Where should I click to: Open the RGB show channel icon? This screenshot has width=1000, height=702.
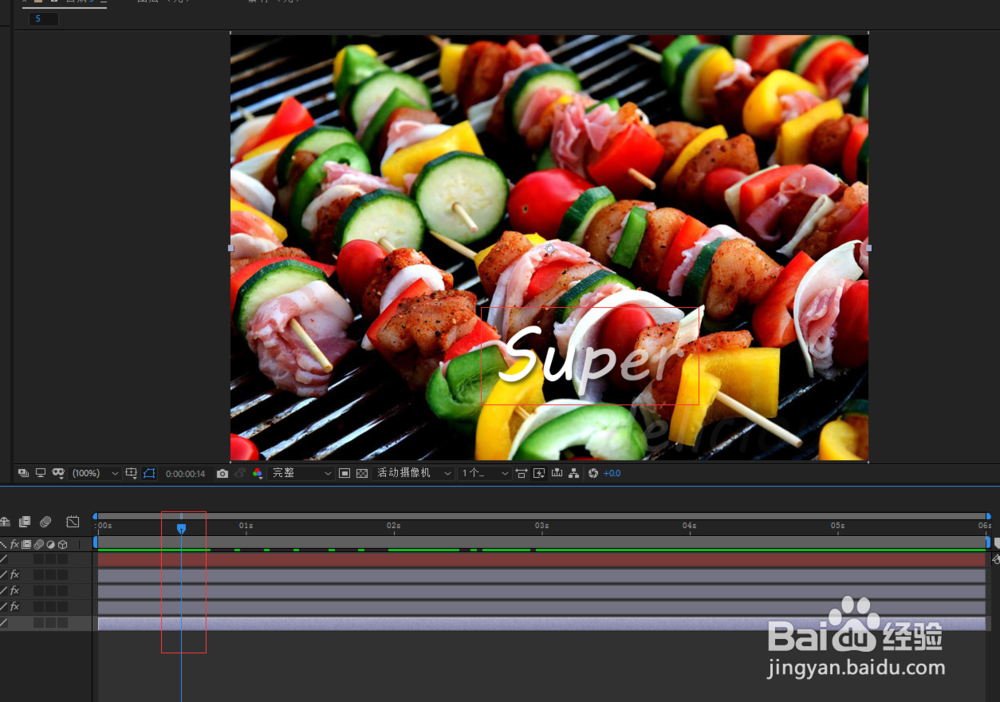pos(257,473)
